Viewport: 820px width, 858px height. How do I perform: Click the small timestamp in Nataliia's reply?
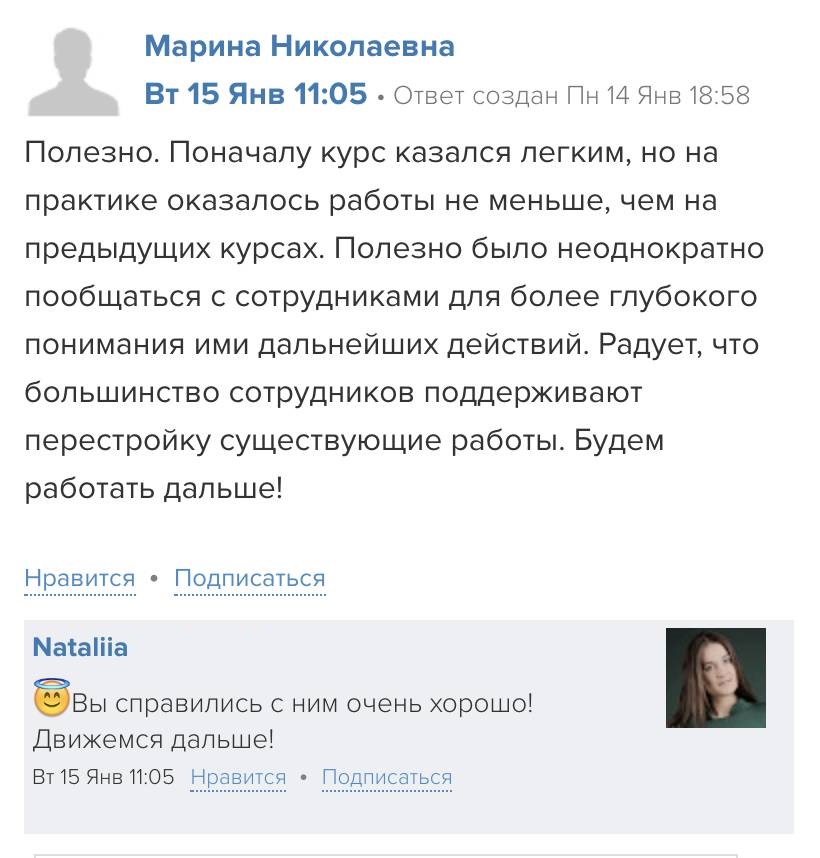pos(104,777)
